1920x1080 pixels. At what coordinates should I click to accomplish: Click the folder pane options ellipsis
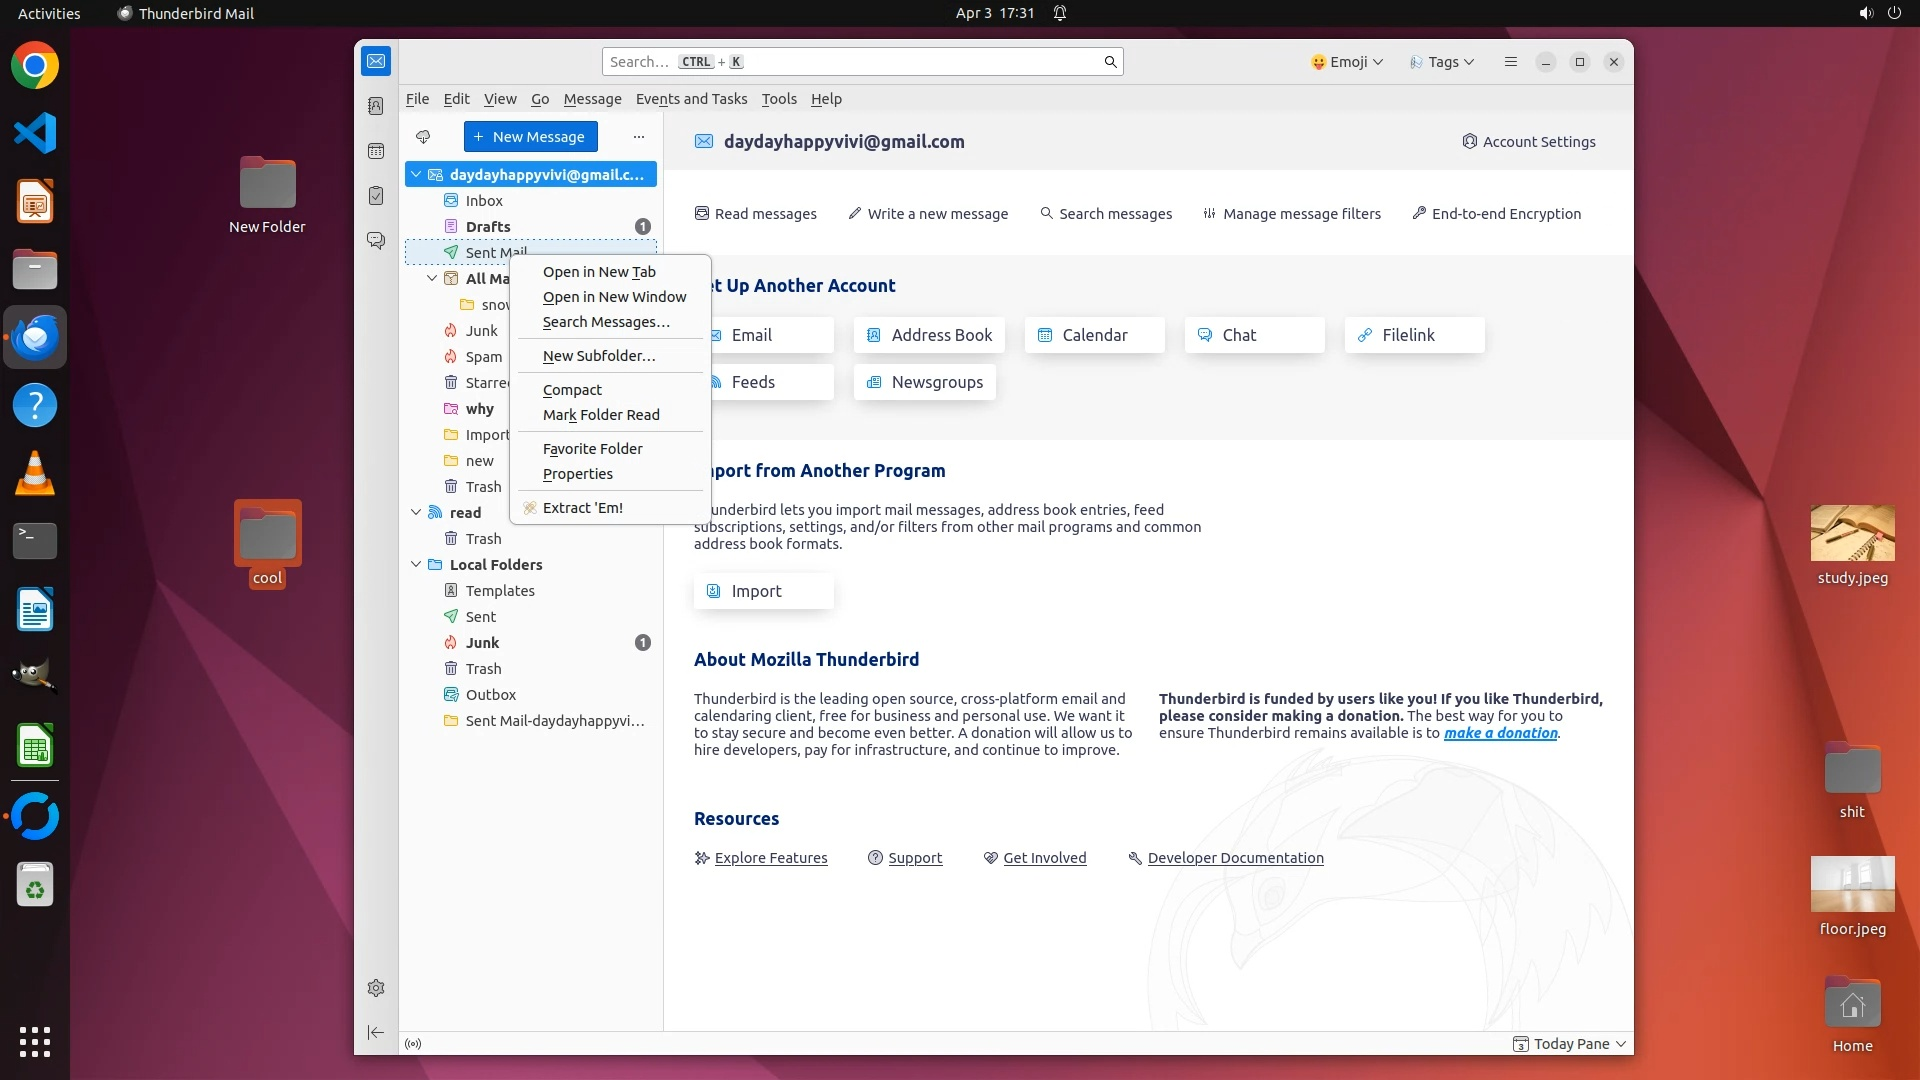pos(639,137)
